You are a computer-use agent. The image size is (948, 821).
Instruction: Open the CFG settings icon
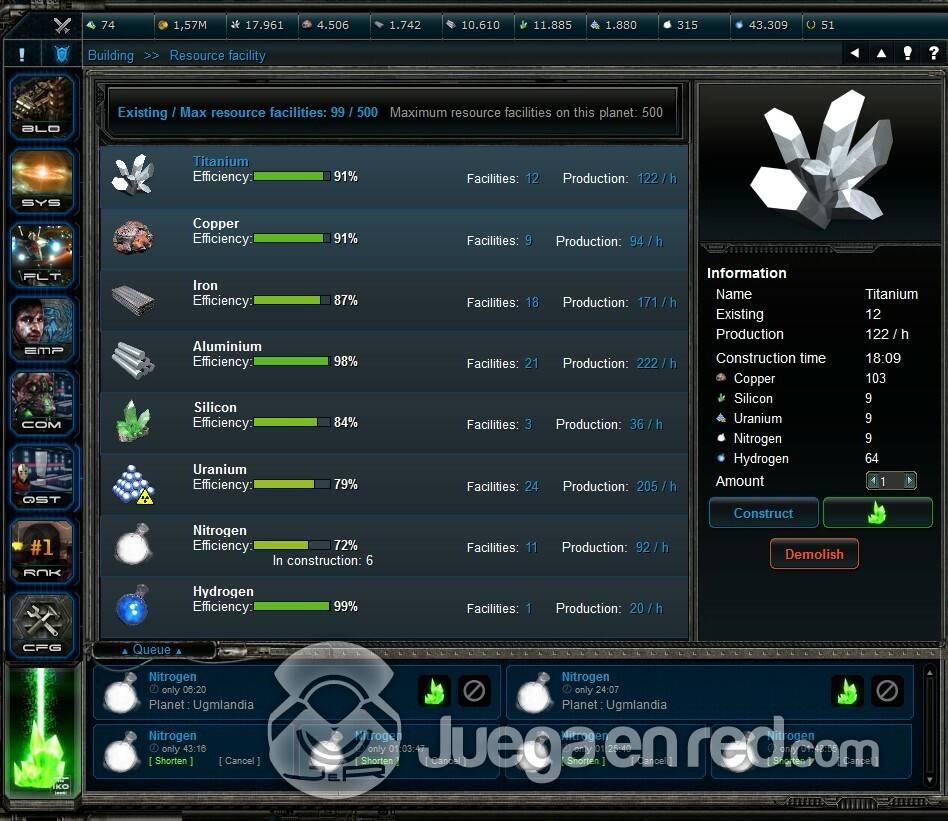42,625
